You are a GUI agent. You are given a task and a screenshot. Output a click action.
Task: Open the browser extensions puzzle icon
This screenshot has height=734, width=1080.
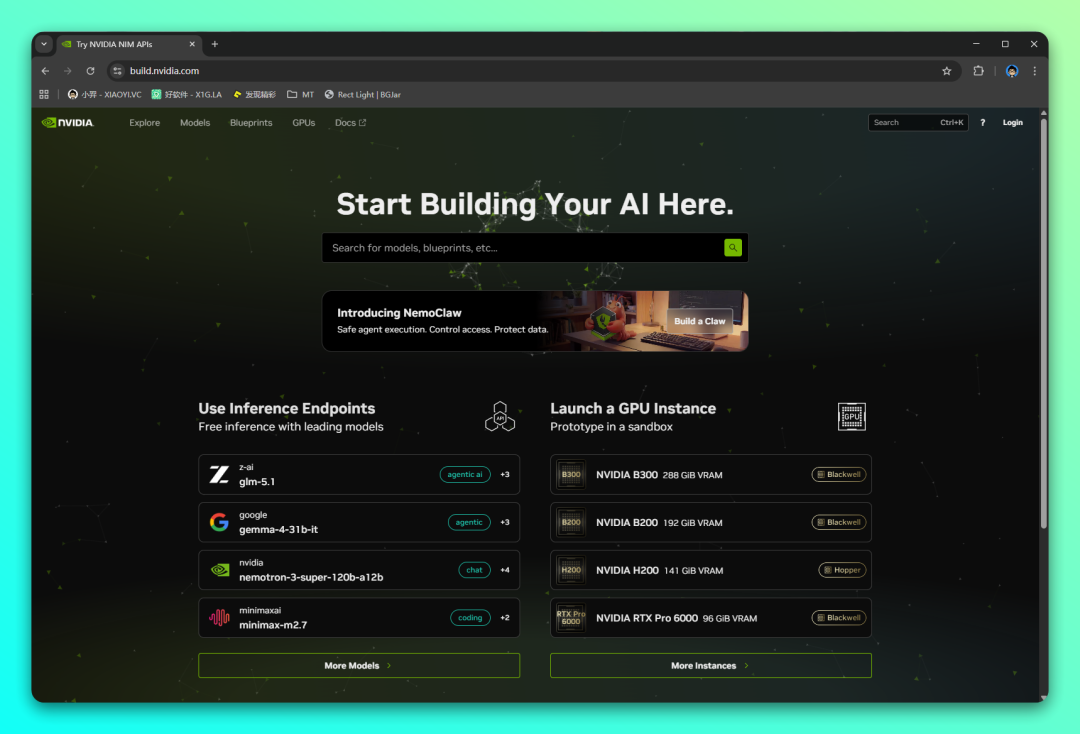click(978, 71)
